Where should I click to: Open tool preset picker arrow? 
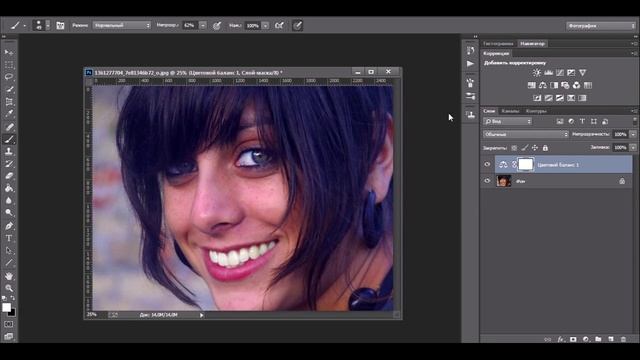pos(24,26)
